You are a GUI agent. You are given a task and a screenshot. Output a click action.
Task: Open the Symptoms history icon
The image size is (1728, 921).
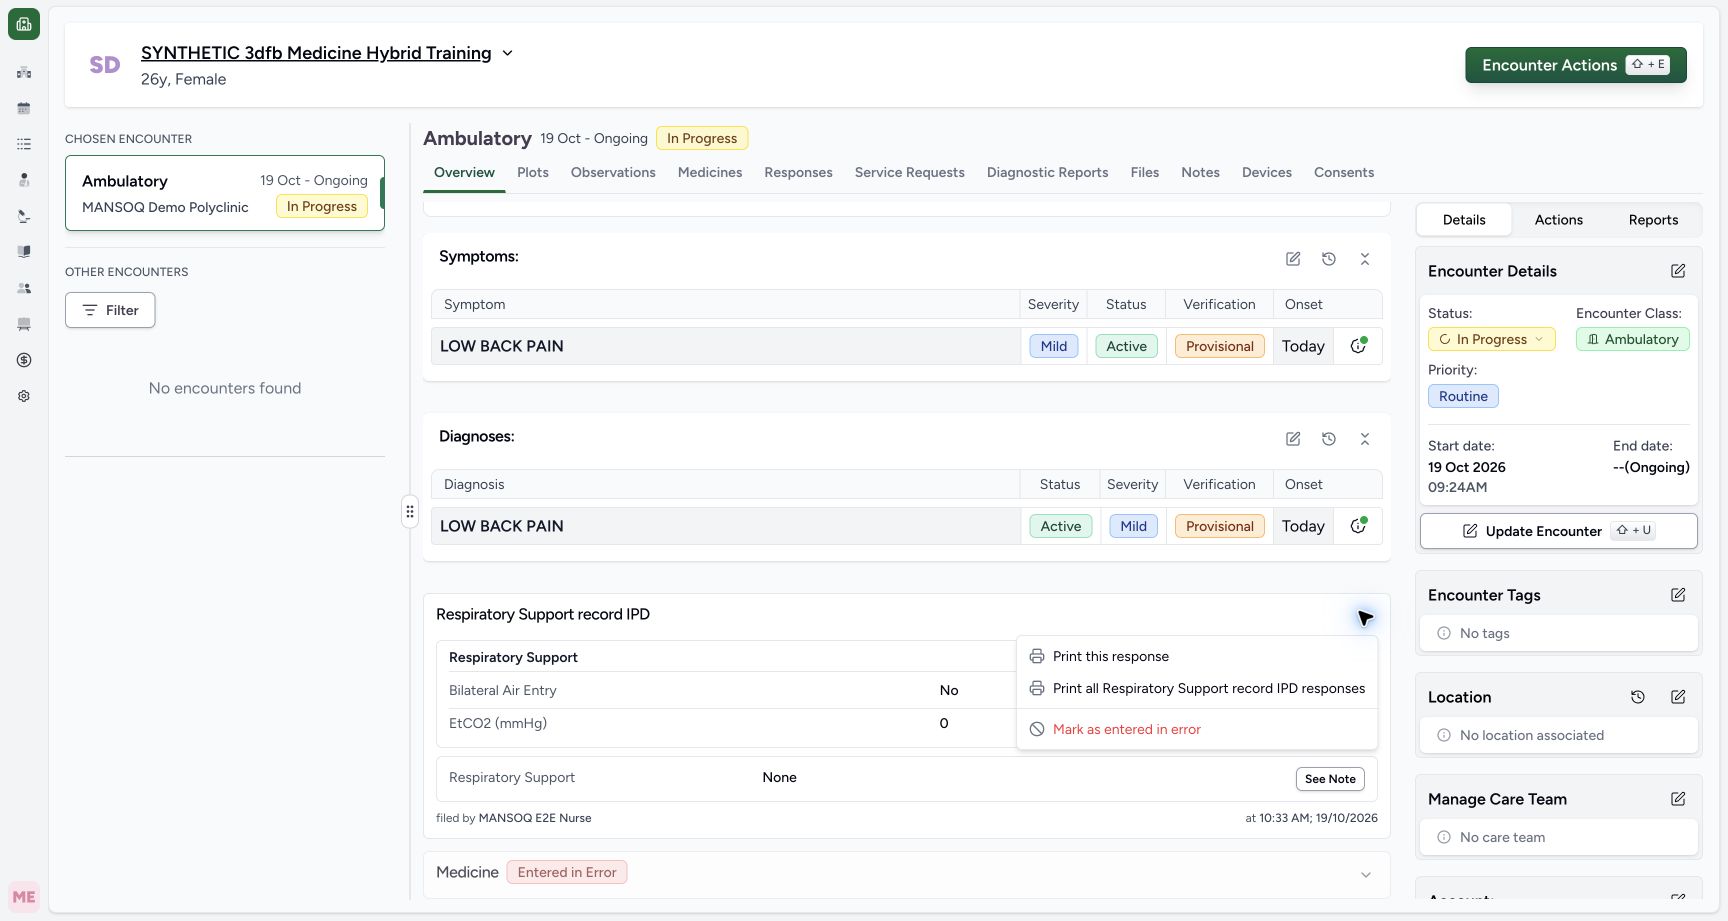[1329, 259]
